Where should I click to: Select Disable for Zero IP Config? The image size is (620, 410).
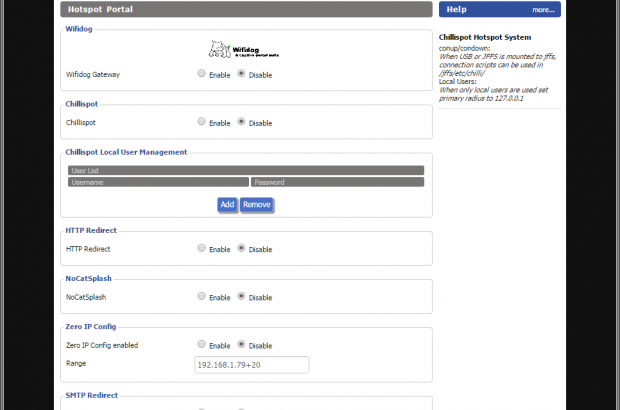[x=241, y=345]
